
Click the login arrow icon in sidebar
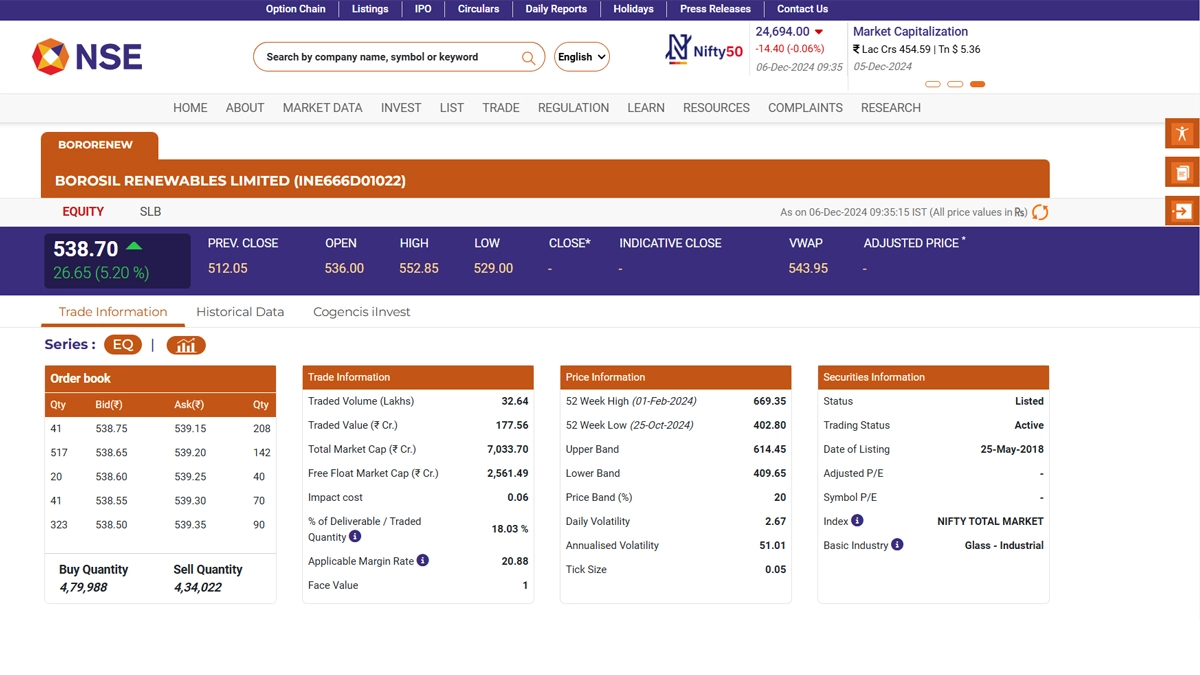(x=1182, y=211)
